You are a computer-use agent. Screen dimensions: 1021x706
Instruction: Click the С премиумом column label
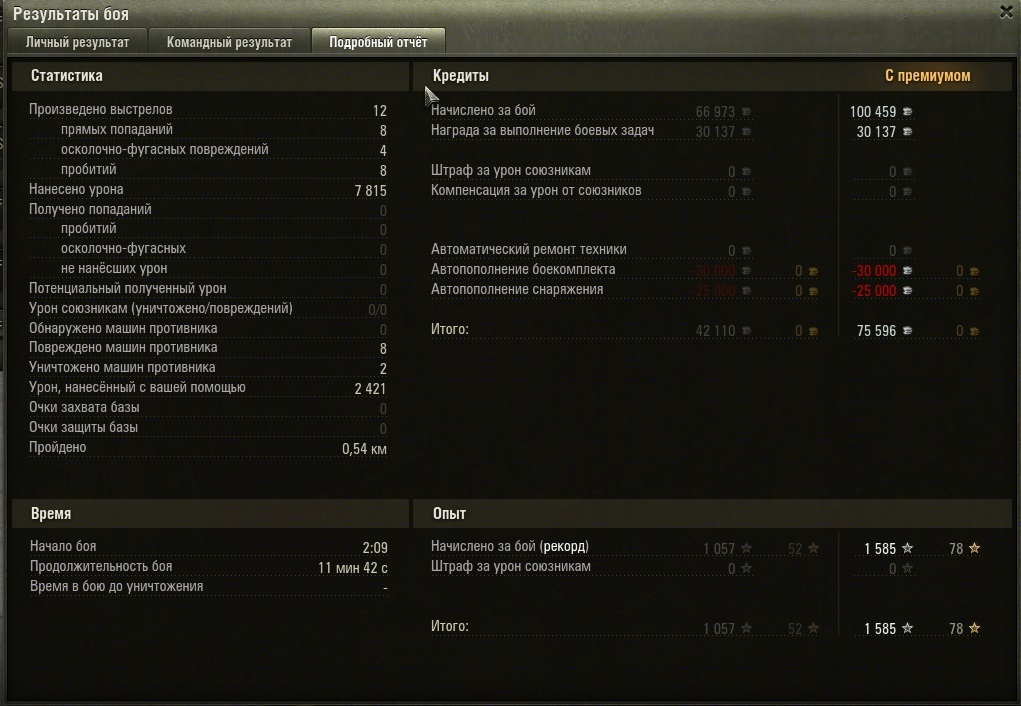928,76
